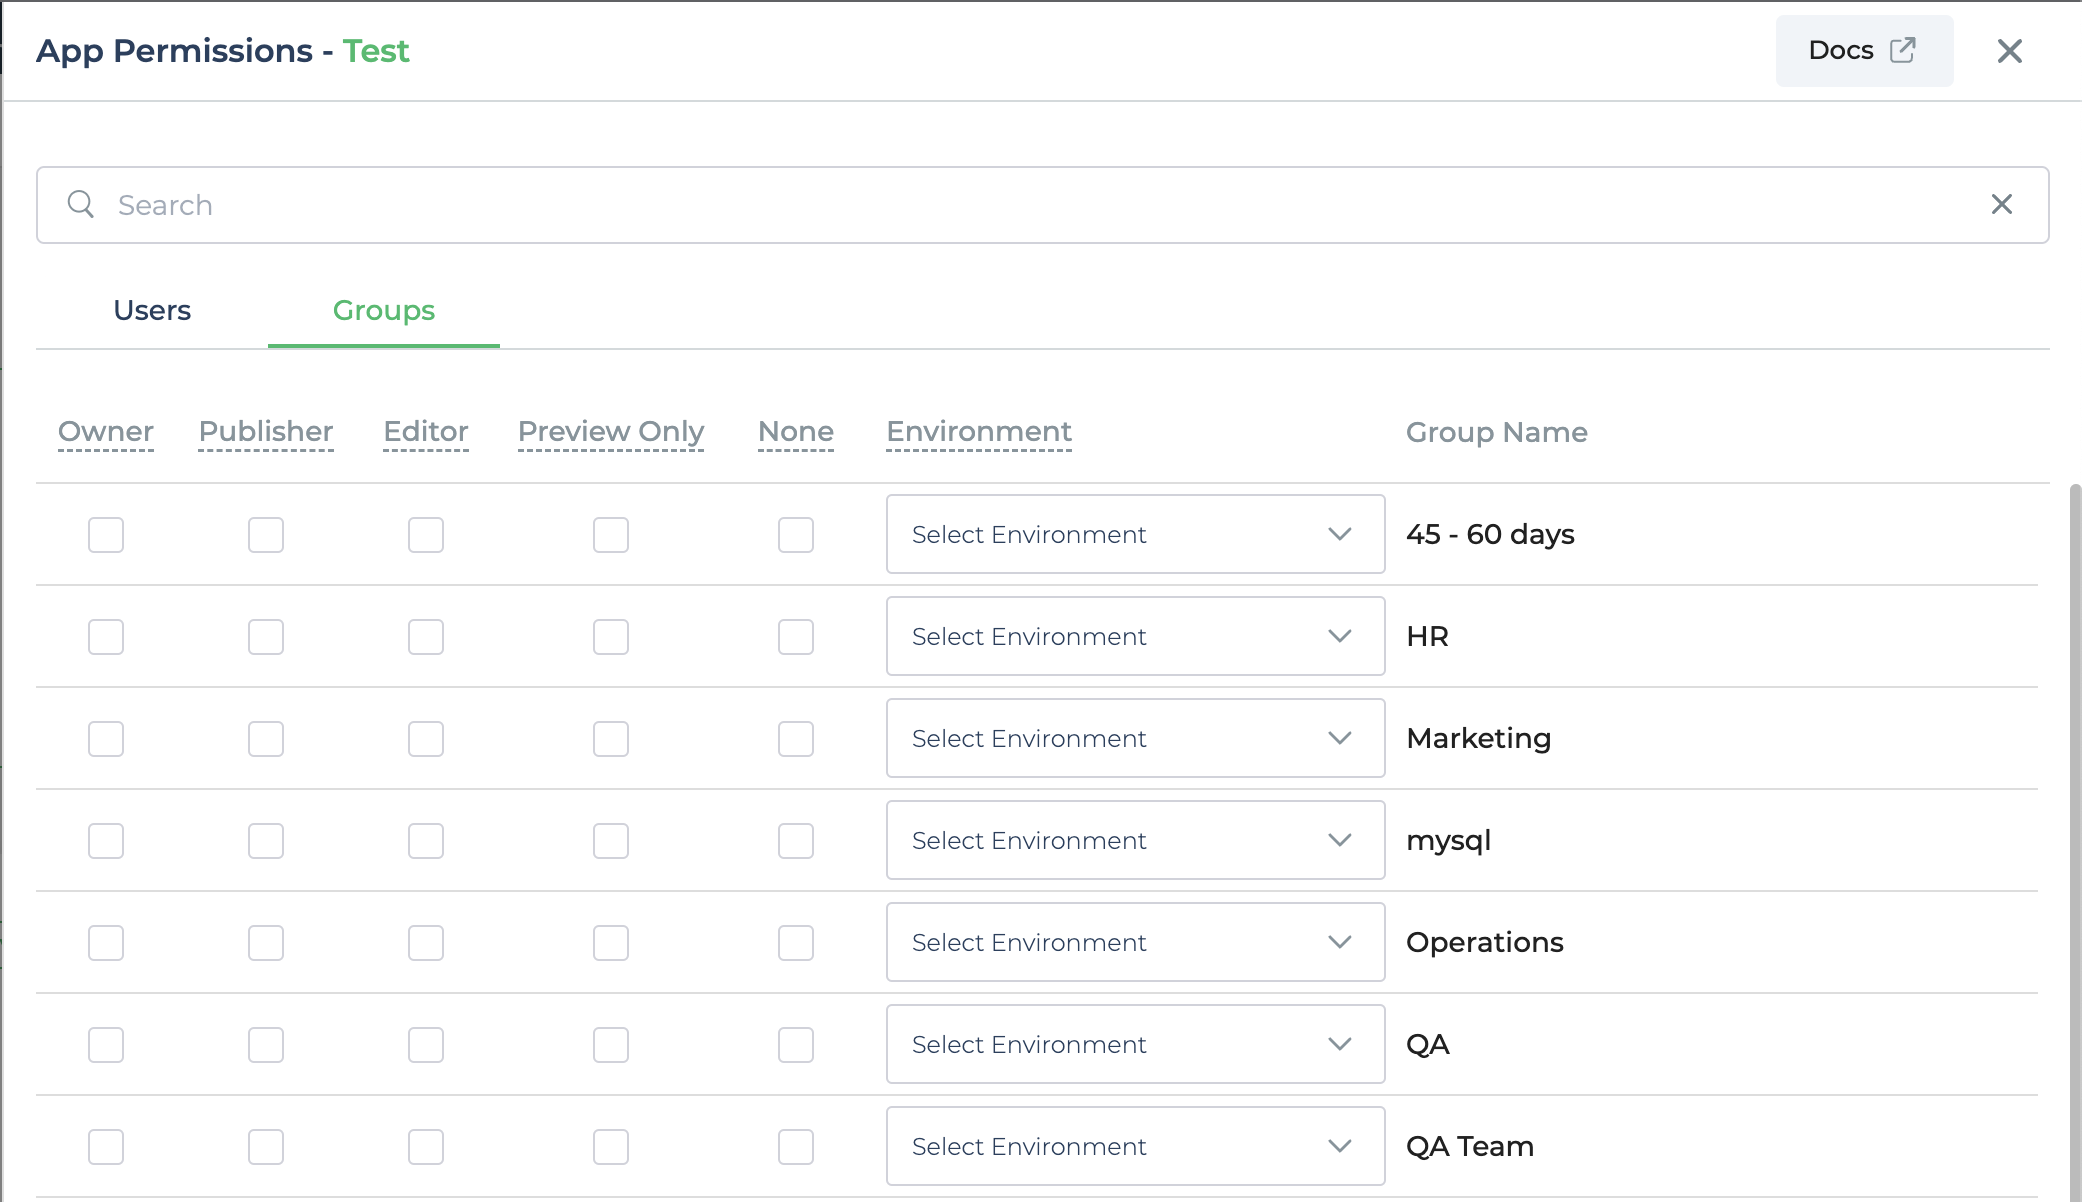Click the Search input field
This screenshot has height=1202, width=2082.
pyautogui.click(x=1042, y=205)
